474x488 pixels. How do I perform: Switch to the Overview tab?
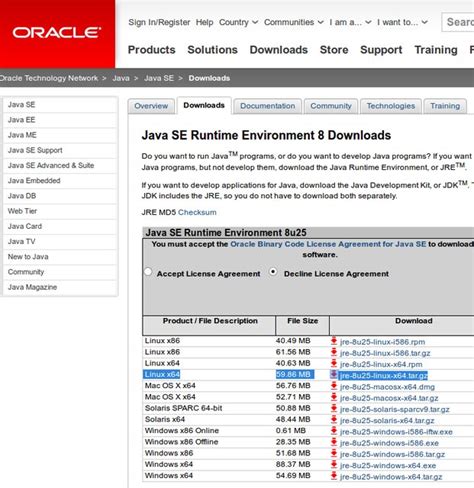[151, 106]
